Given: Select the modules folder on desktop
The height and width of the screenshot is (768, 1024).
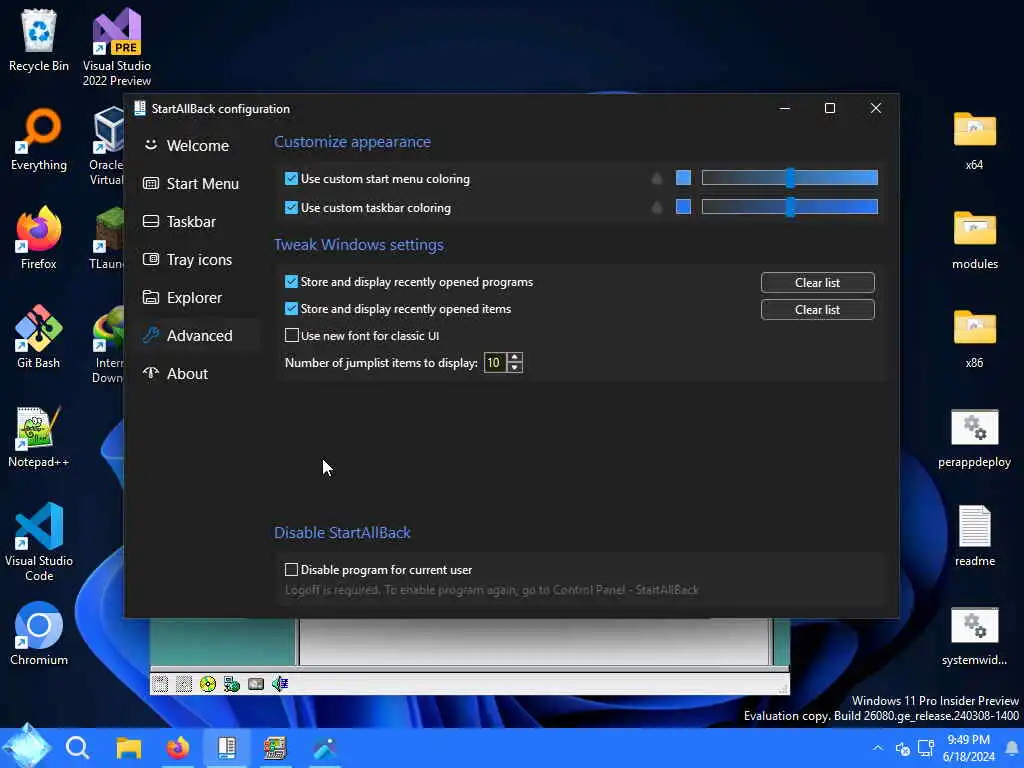Looking at the screenshot, I should pyautogui.click(x=974, y=238).
